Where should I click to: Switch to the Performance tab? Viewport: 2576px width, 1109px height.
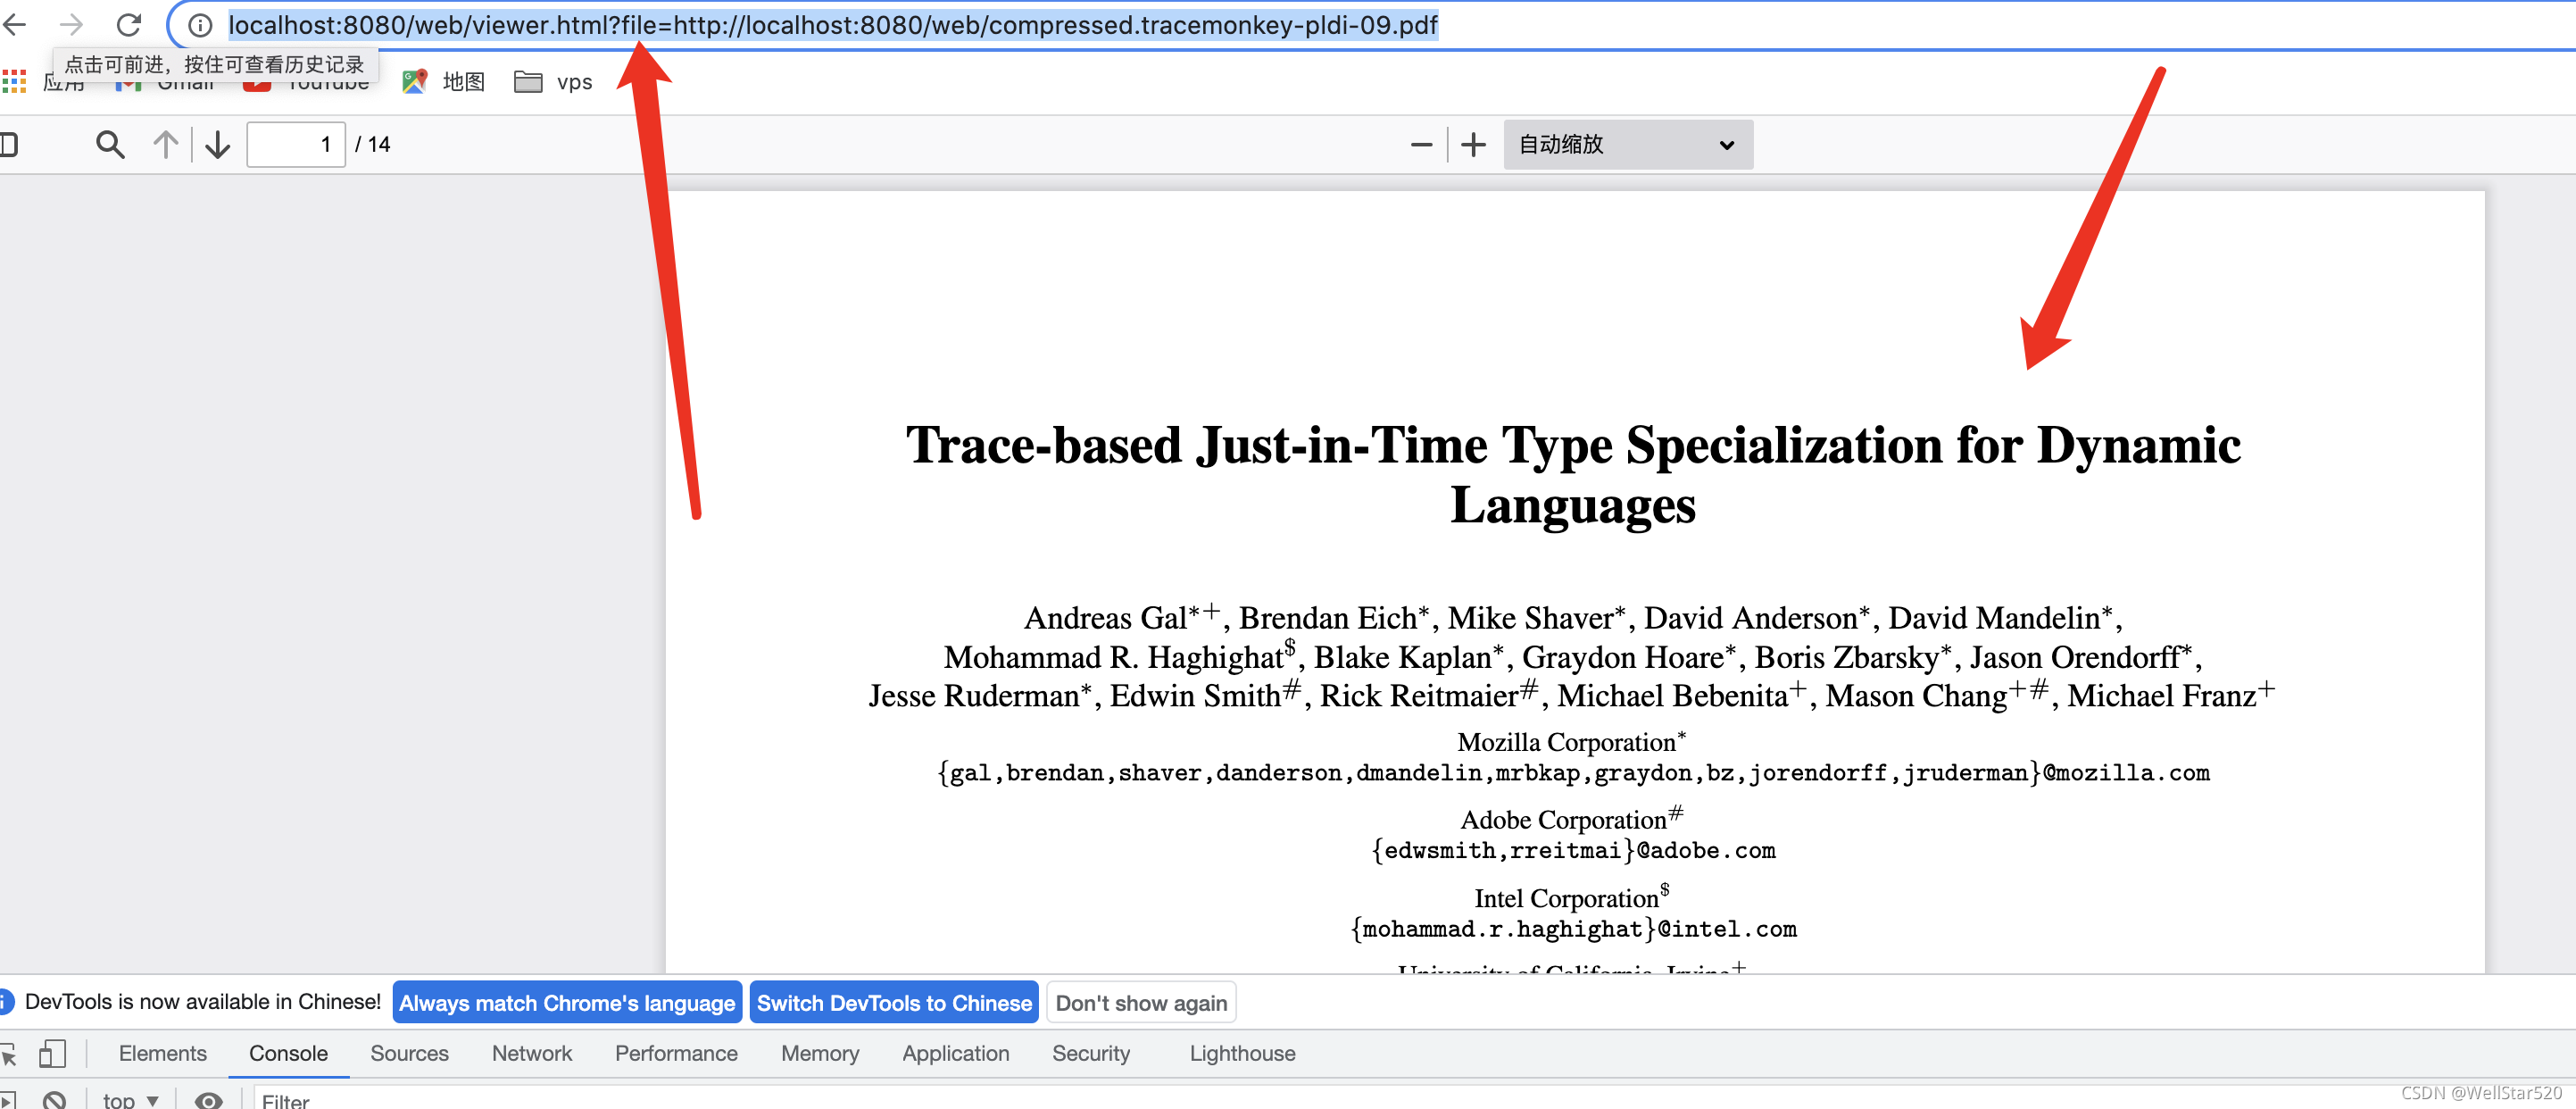click(x=676, y=1054)
